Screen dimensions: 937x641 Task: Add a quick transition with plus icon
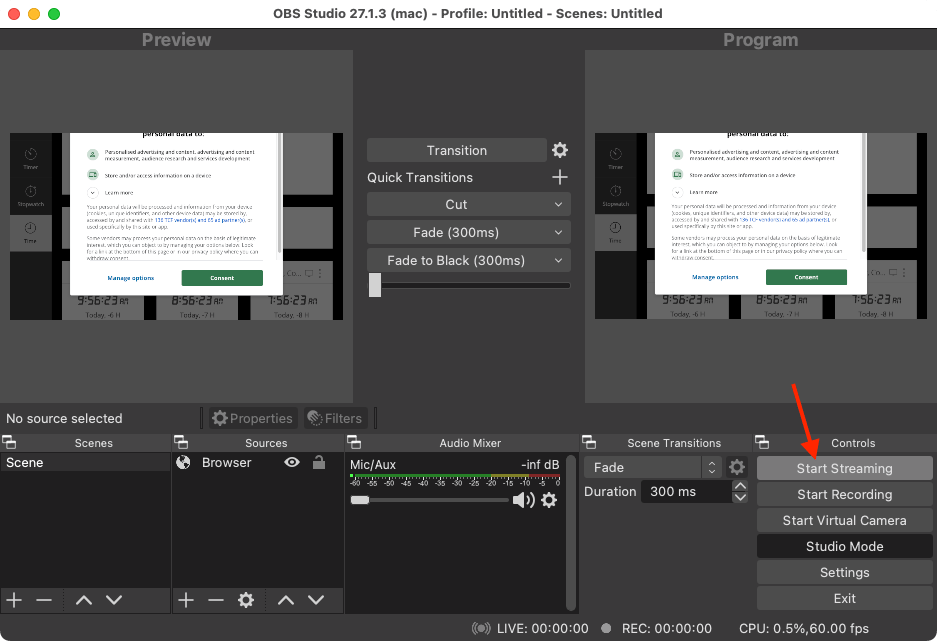pyautogui.click(x=560, y=177)
